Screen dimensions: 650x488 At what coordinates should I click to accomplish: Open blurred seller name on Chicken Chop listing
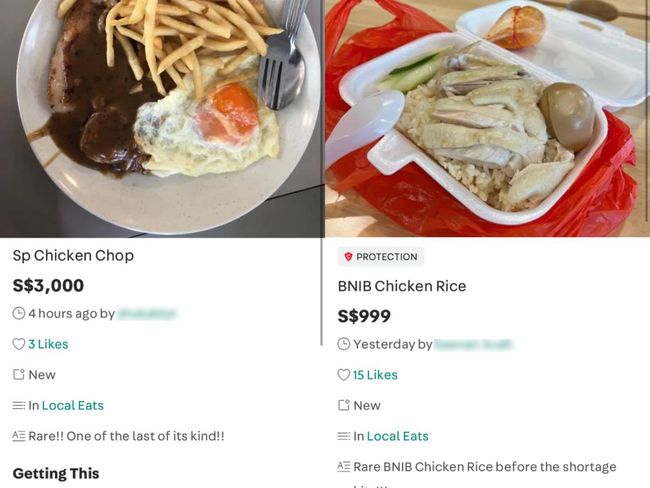pos(148,314)
